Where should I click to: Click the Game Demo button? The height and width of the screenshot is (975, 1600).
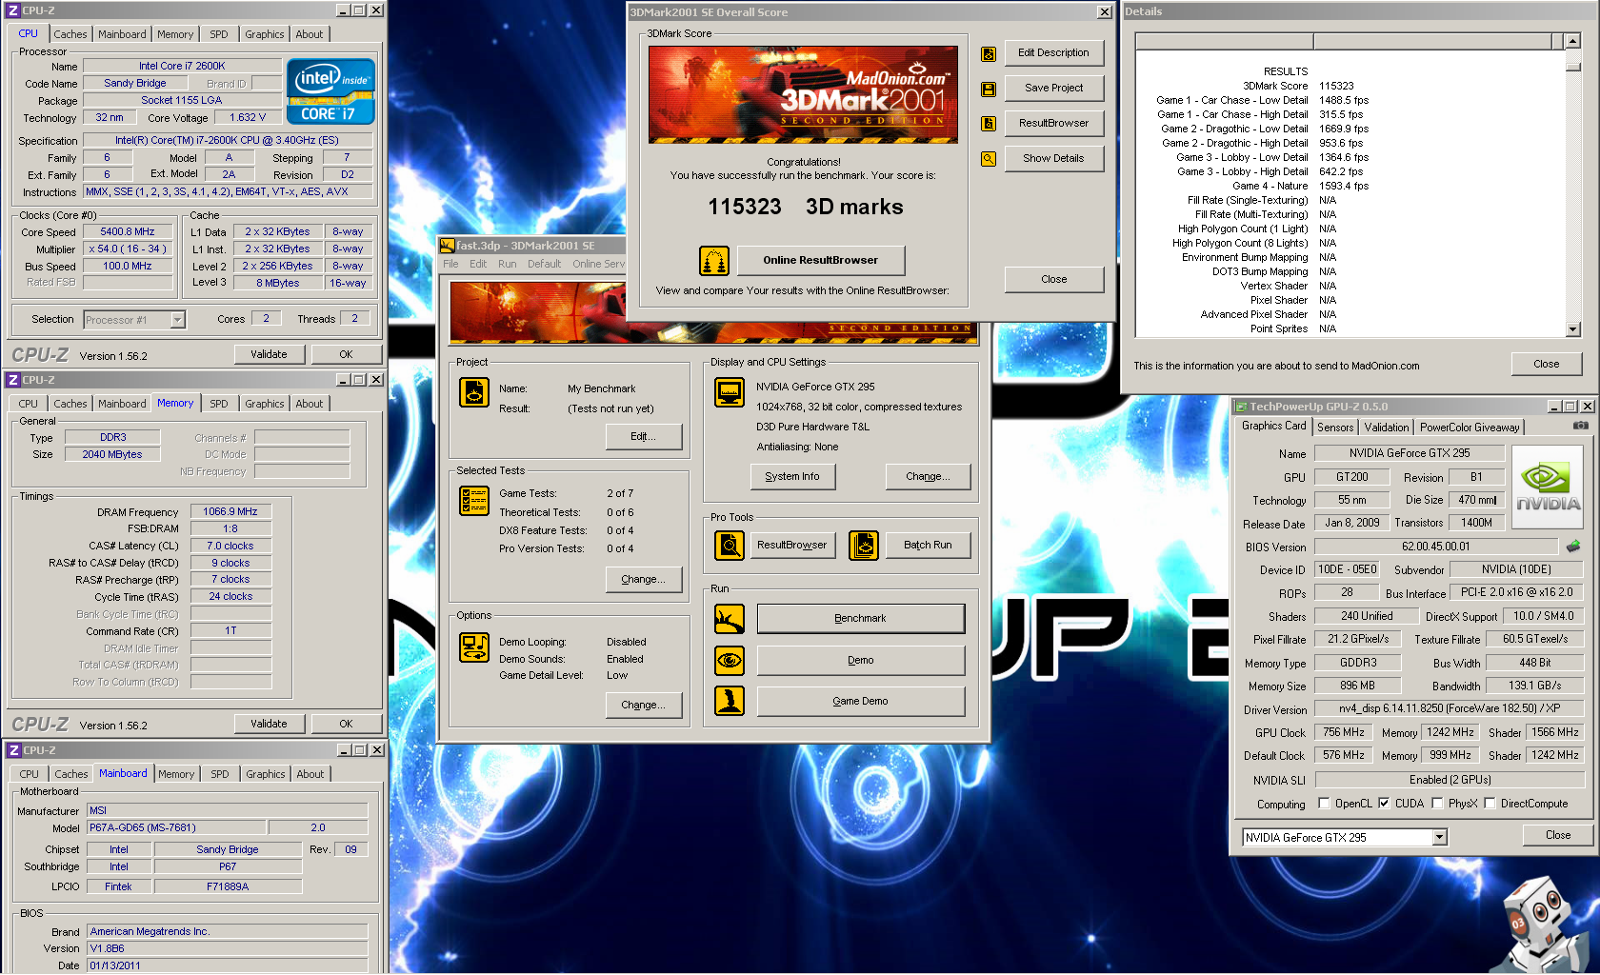[861, 701]
